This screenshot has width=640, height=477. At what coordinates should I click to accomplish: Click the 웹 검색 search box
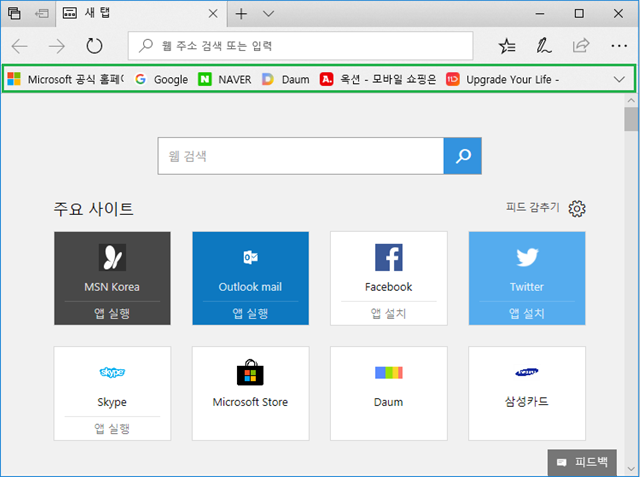pos(301,156)
